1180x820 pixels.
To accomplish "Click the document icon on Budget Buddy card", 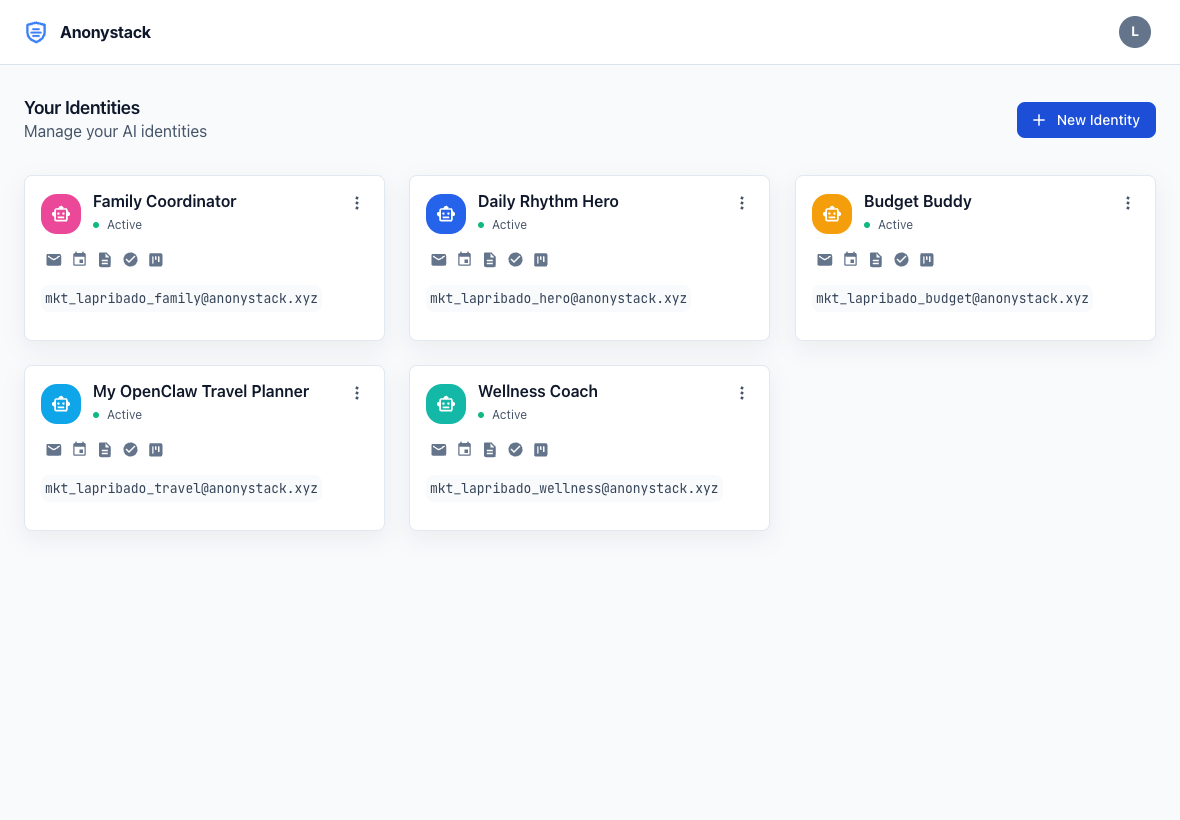I will 876,260.
